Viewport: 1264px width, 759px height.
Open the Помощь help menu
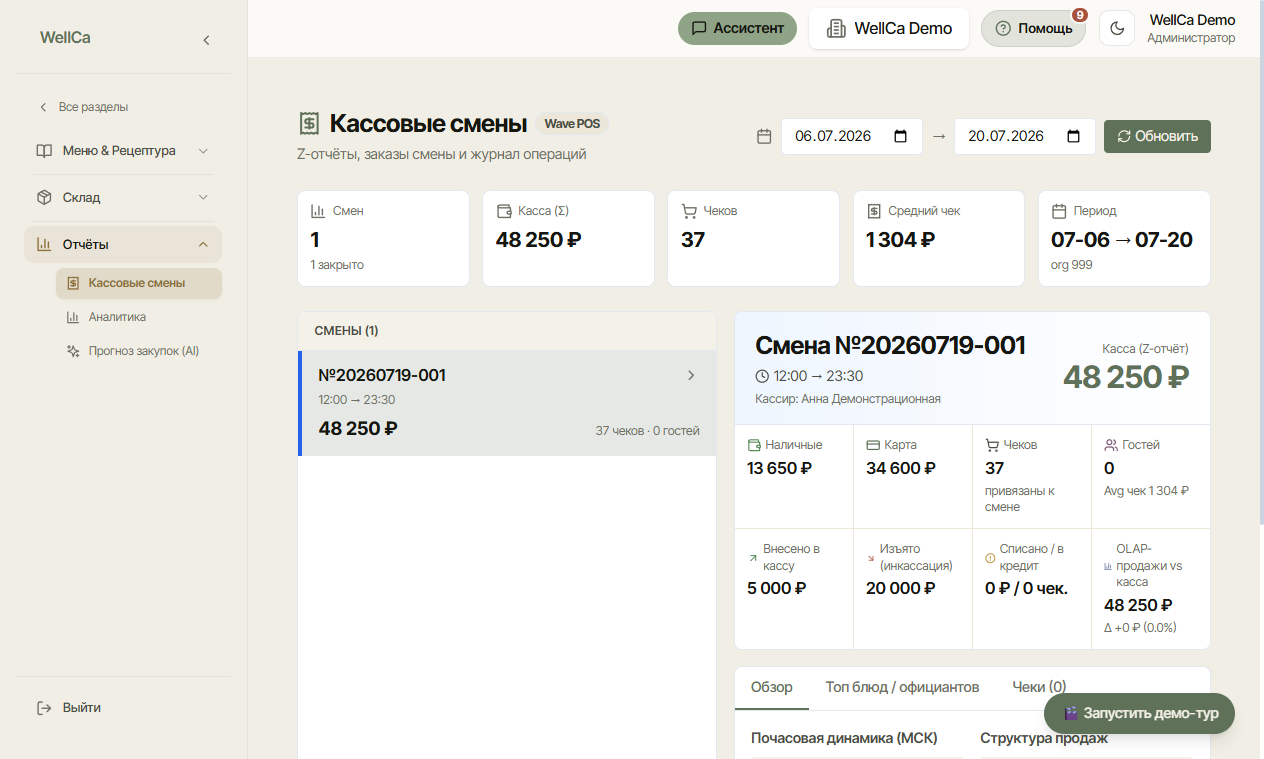[1033, 28]
